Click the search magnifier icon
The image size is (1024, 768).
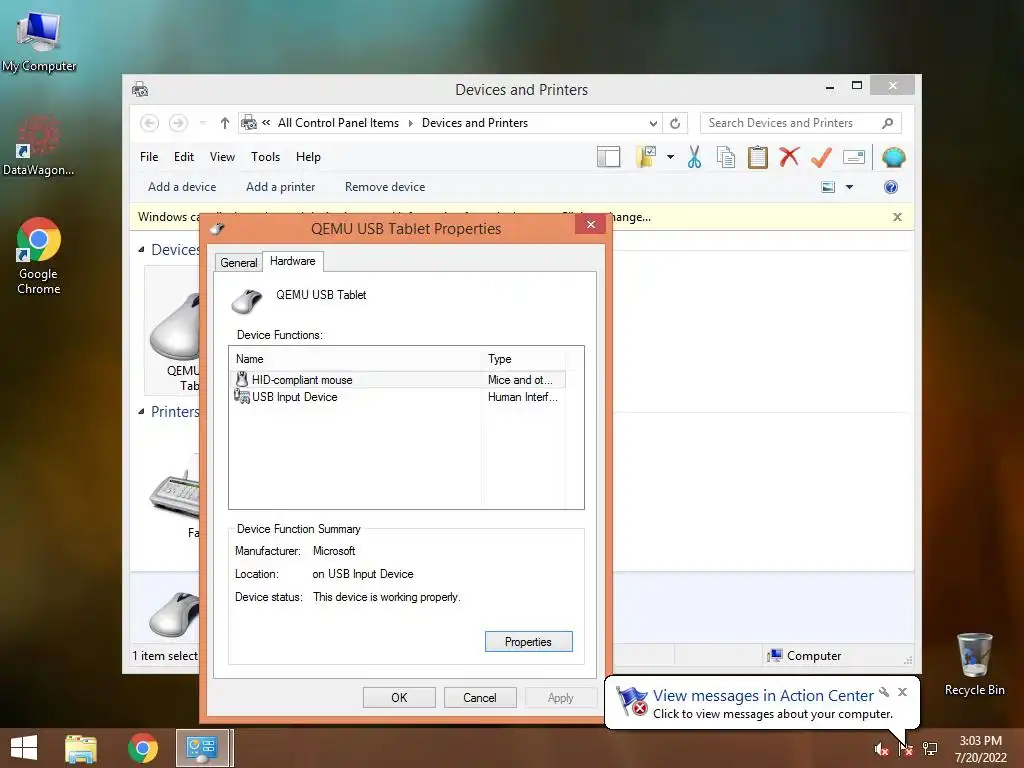[888, 123]
